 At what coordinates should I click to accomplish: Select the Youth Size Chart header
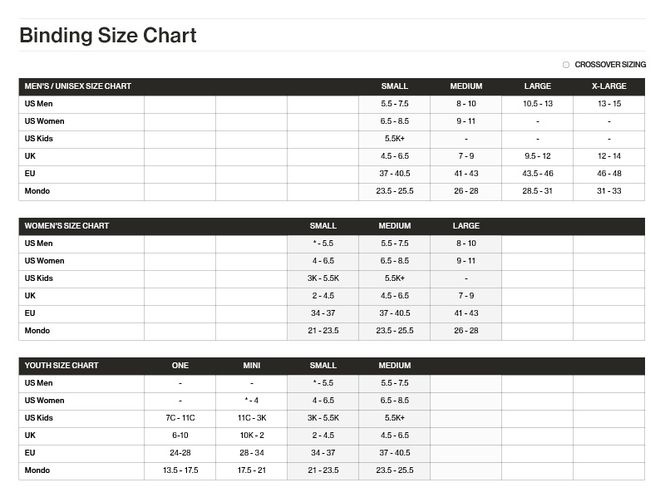click(x=61, y=365)
